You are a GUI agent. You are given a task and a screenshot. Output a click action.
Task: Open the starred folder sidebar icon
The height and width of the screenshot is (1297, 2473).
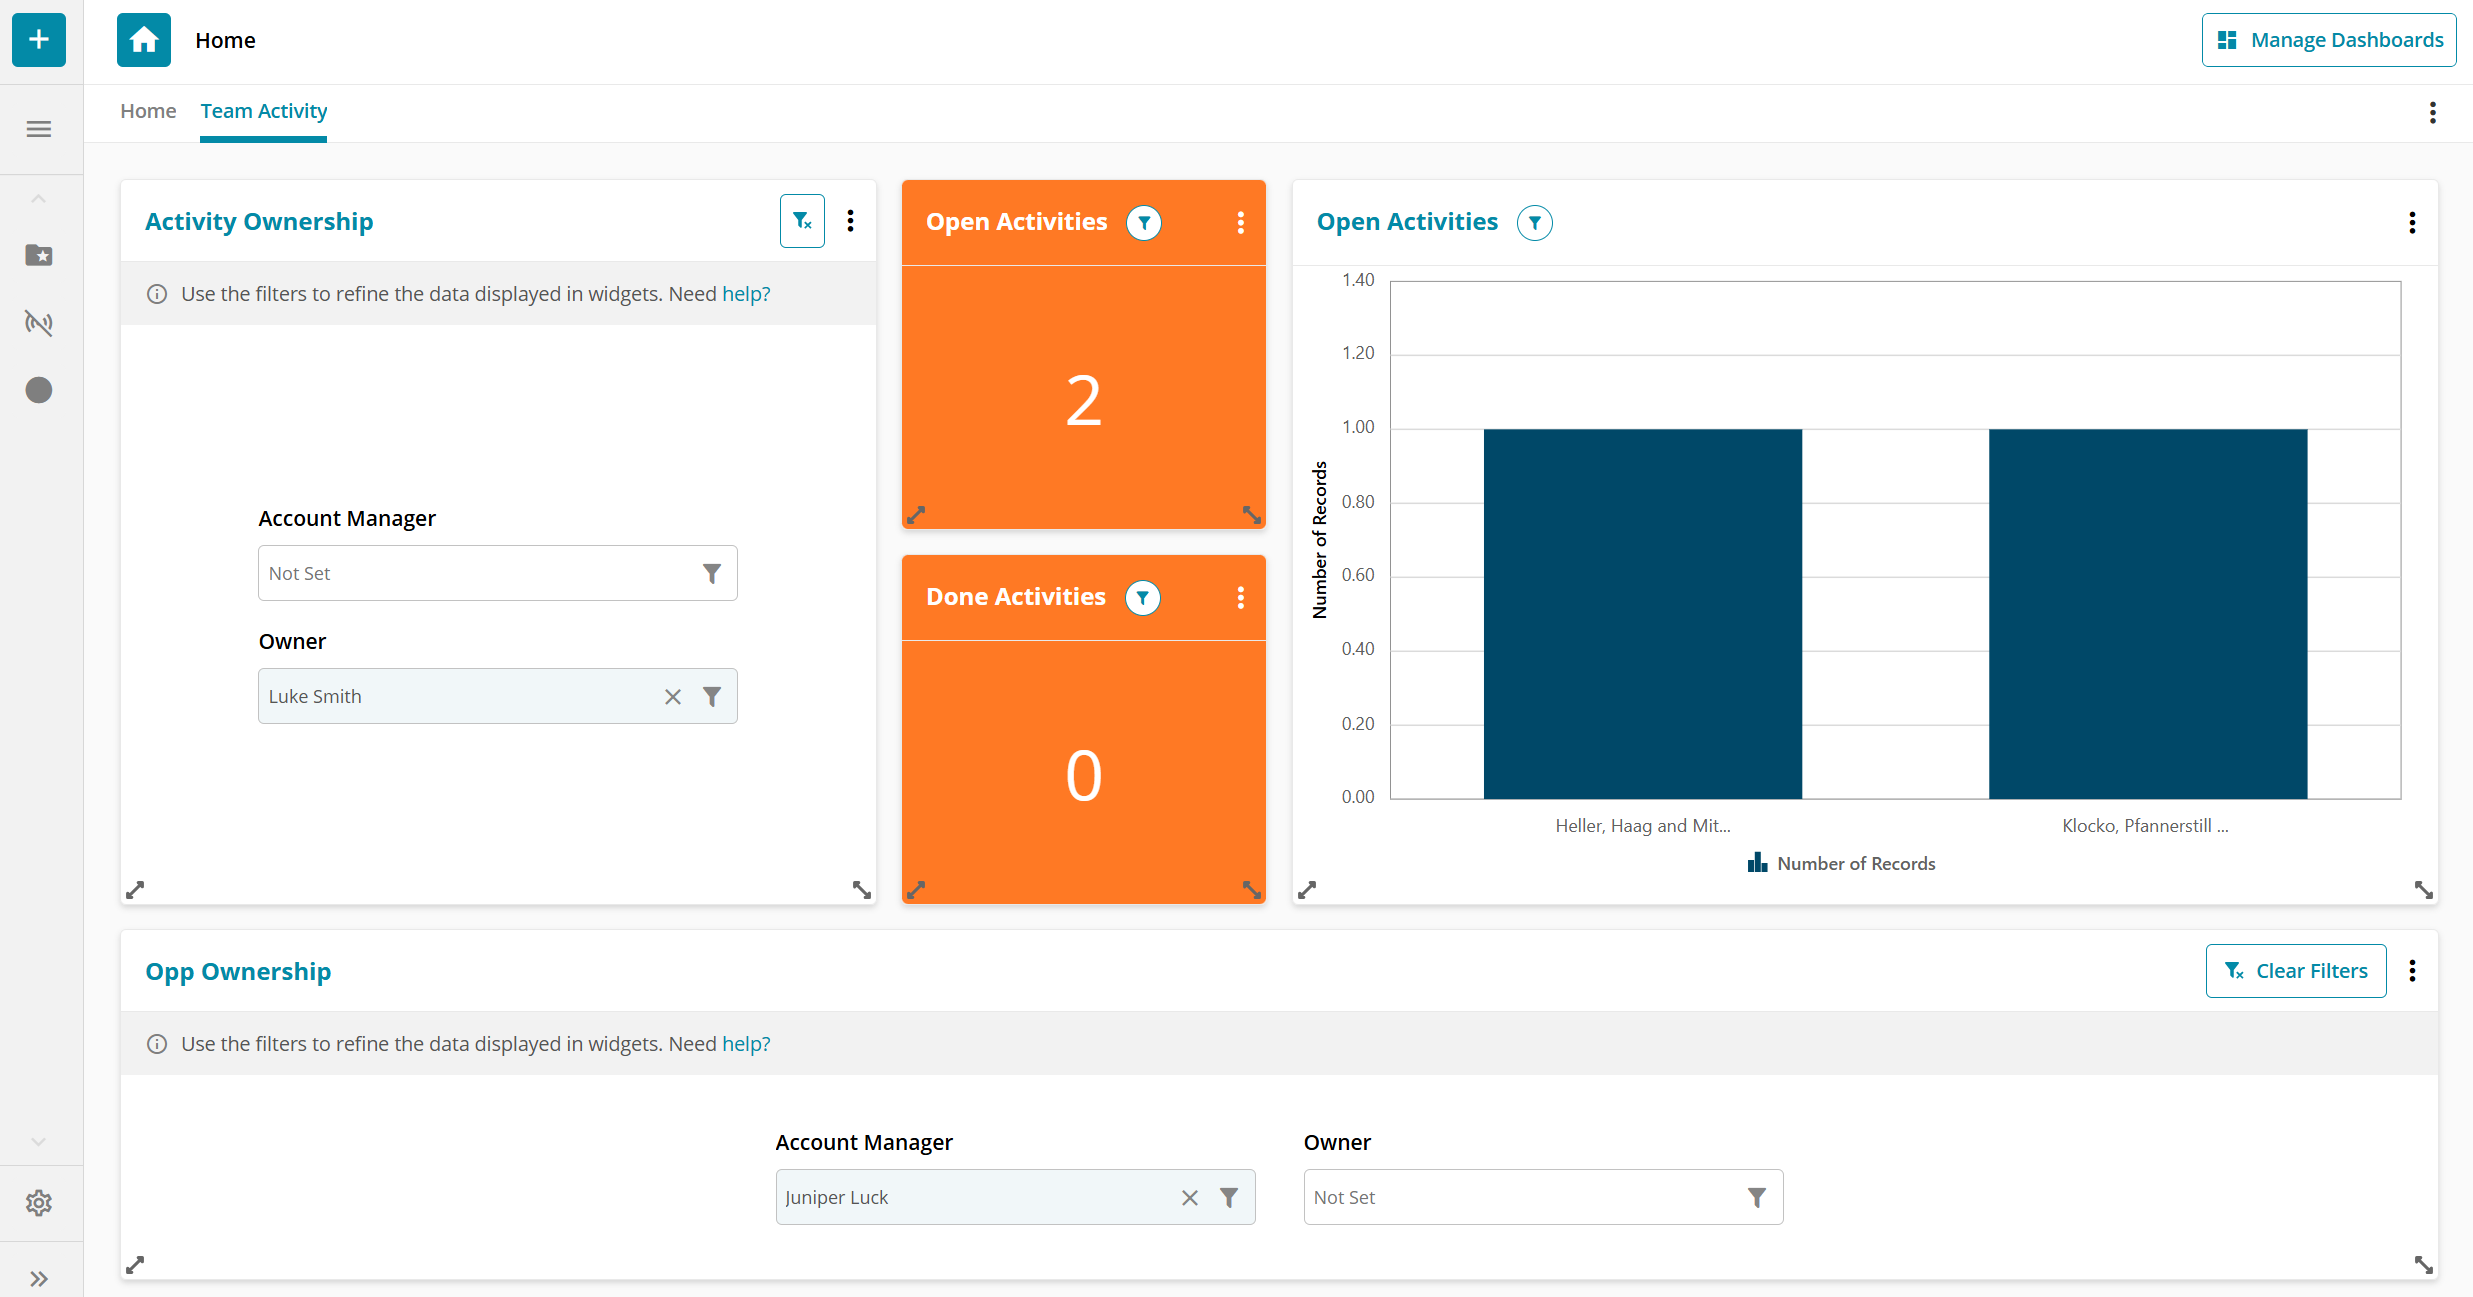pyautogui.click(x=39, y=256)
